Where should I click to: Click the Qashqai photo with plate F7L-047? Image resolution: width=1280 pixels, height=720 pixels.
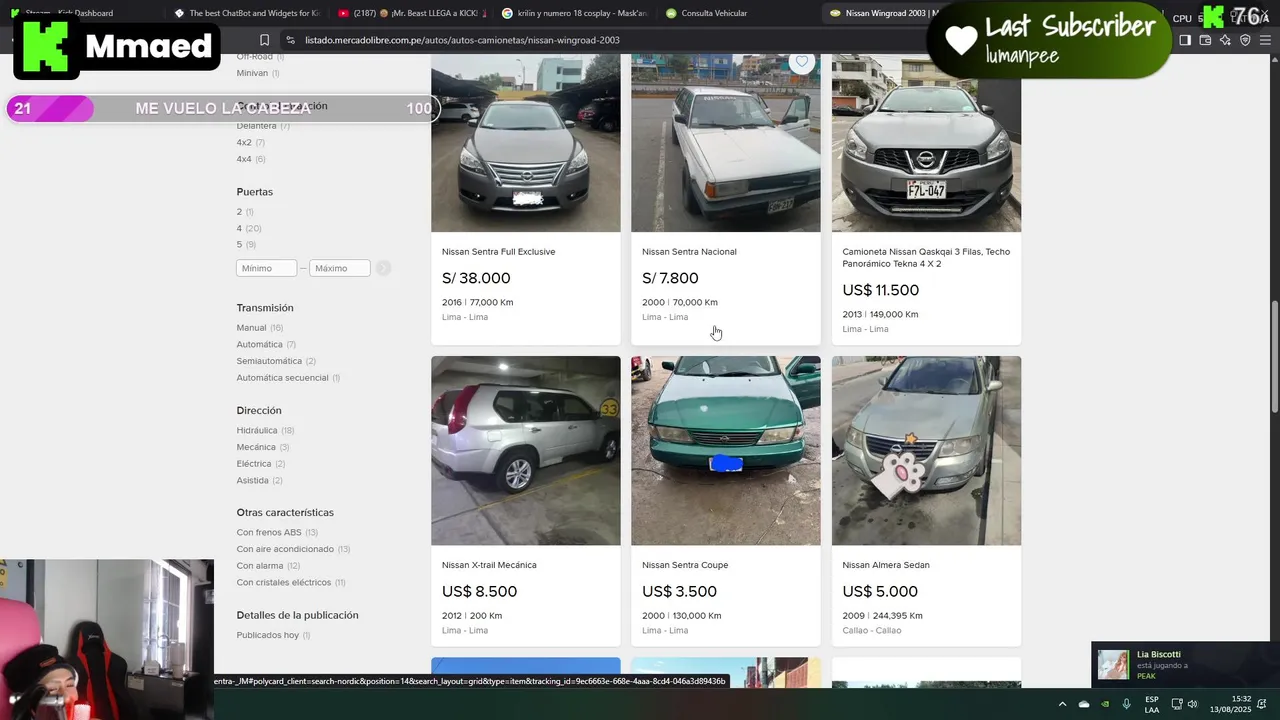(x=926, y=143)
